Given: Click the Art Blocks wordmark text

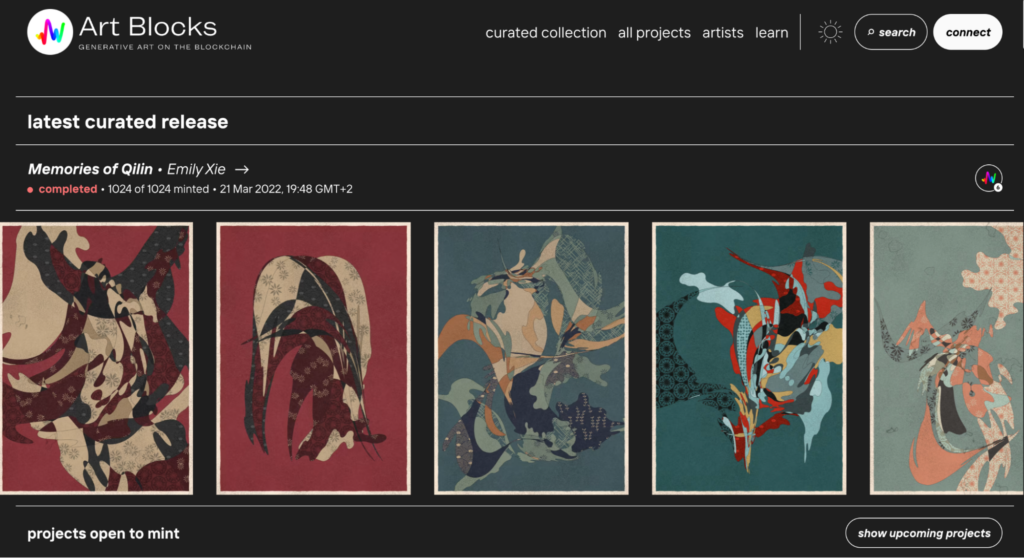Looking at the screenshot, I should (x=148, y=27).
